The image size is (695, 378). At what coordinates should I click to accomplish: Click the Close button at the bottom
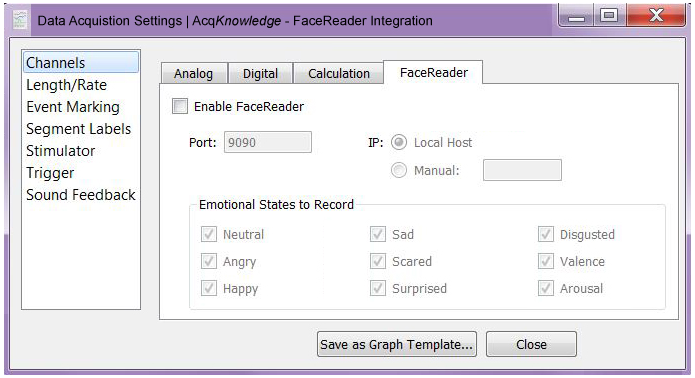(x=531, y=344)
